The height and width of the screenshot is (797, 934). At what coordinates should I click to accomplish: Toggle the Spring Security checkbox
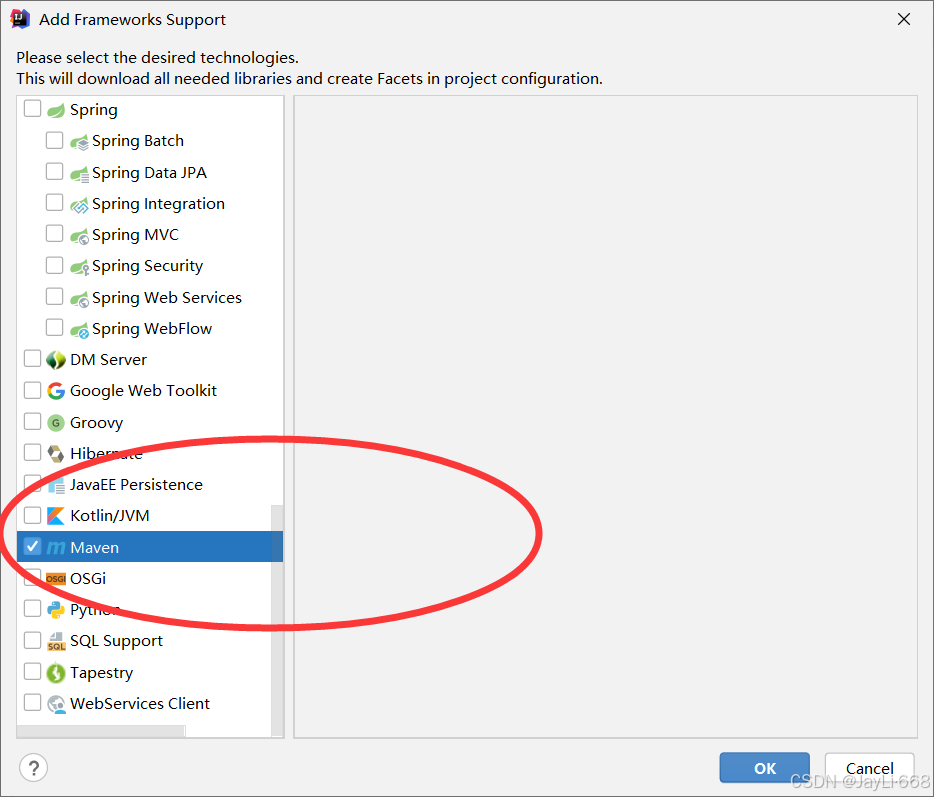(54, 264)
